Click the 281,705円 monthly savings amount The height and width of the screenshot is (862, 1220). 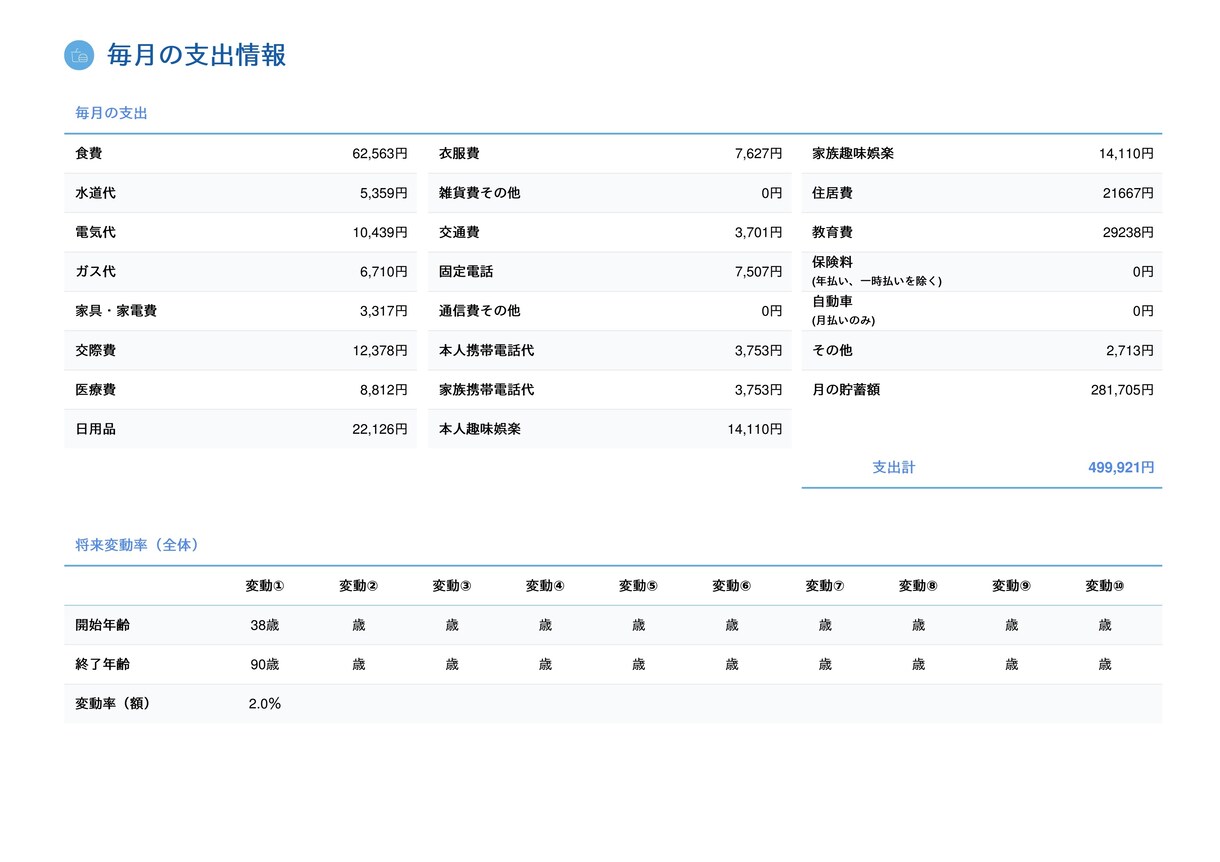click(x=1122, y=390)
